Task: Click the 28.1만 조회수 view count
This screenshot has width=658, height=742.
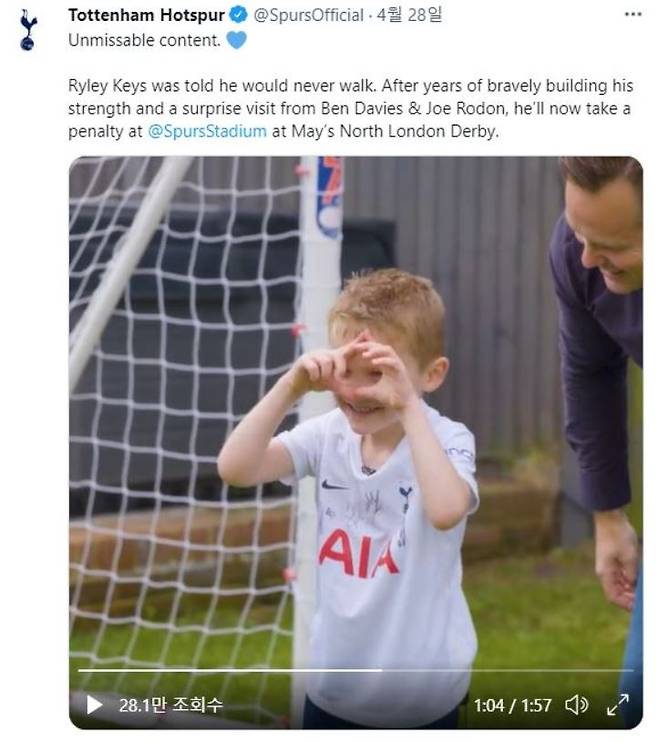Action: pos(170,705)
